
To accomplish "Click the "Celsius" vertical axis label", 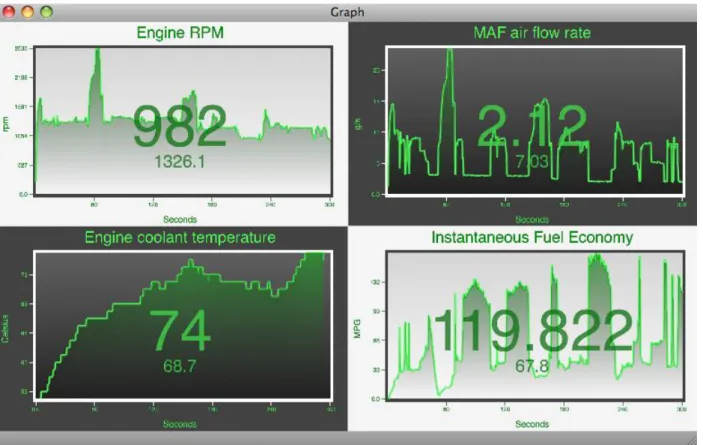I will click(x=5, y=328).
